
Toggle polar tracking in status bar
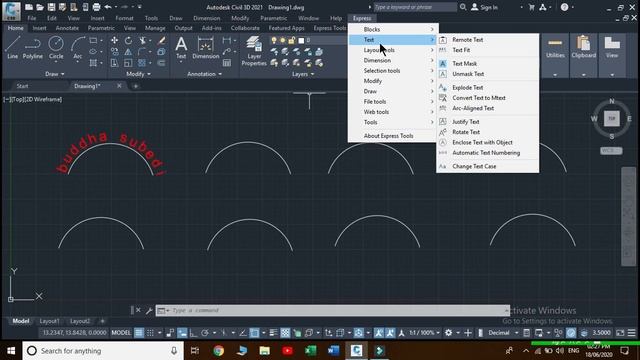(x=205, y=333)
